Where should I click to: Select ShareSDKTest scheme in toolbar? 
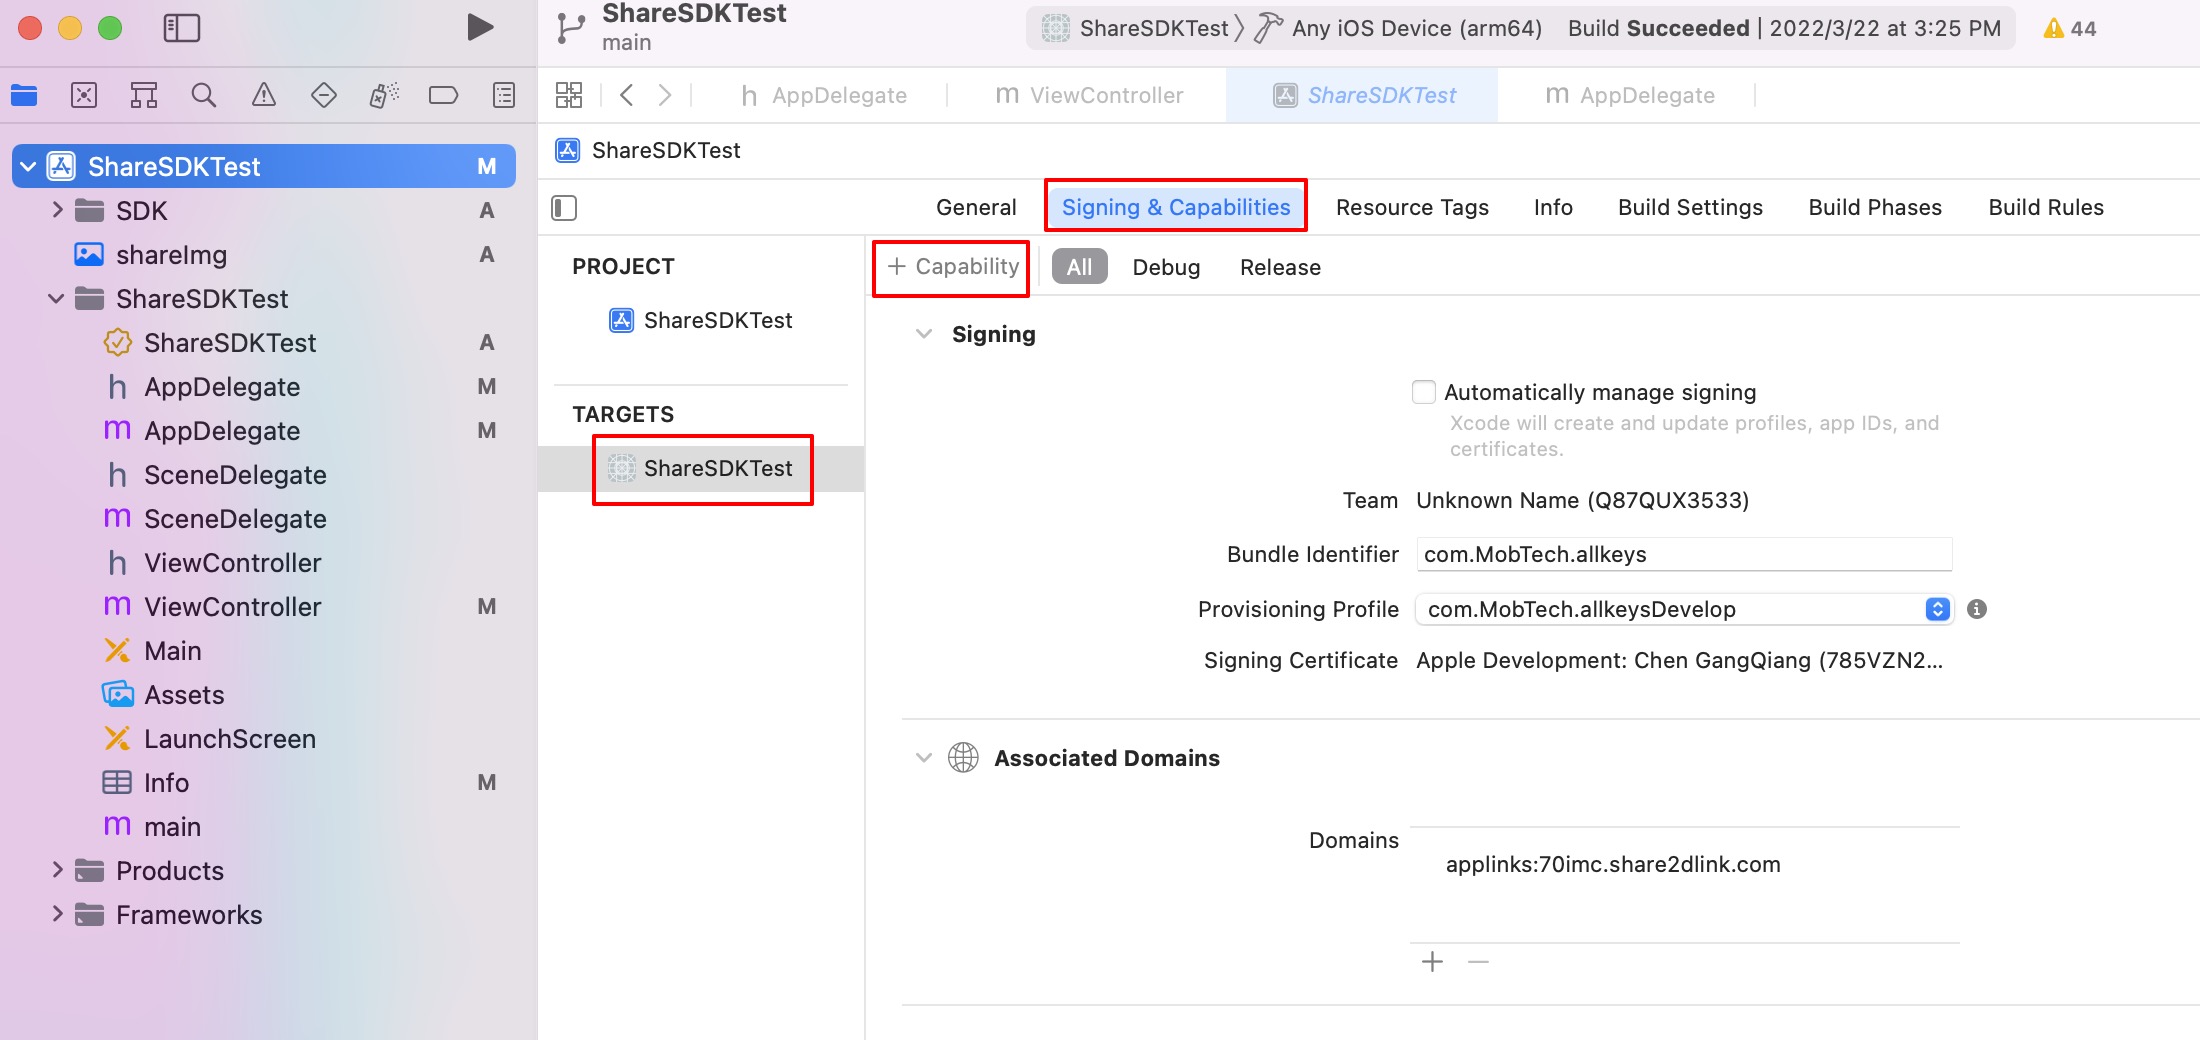1136,28
